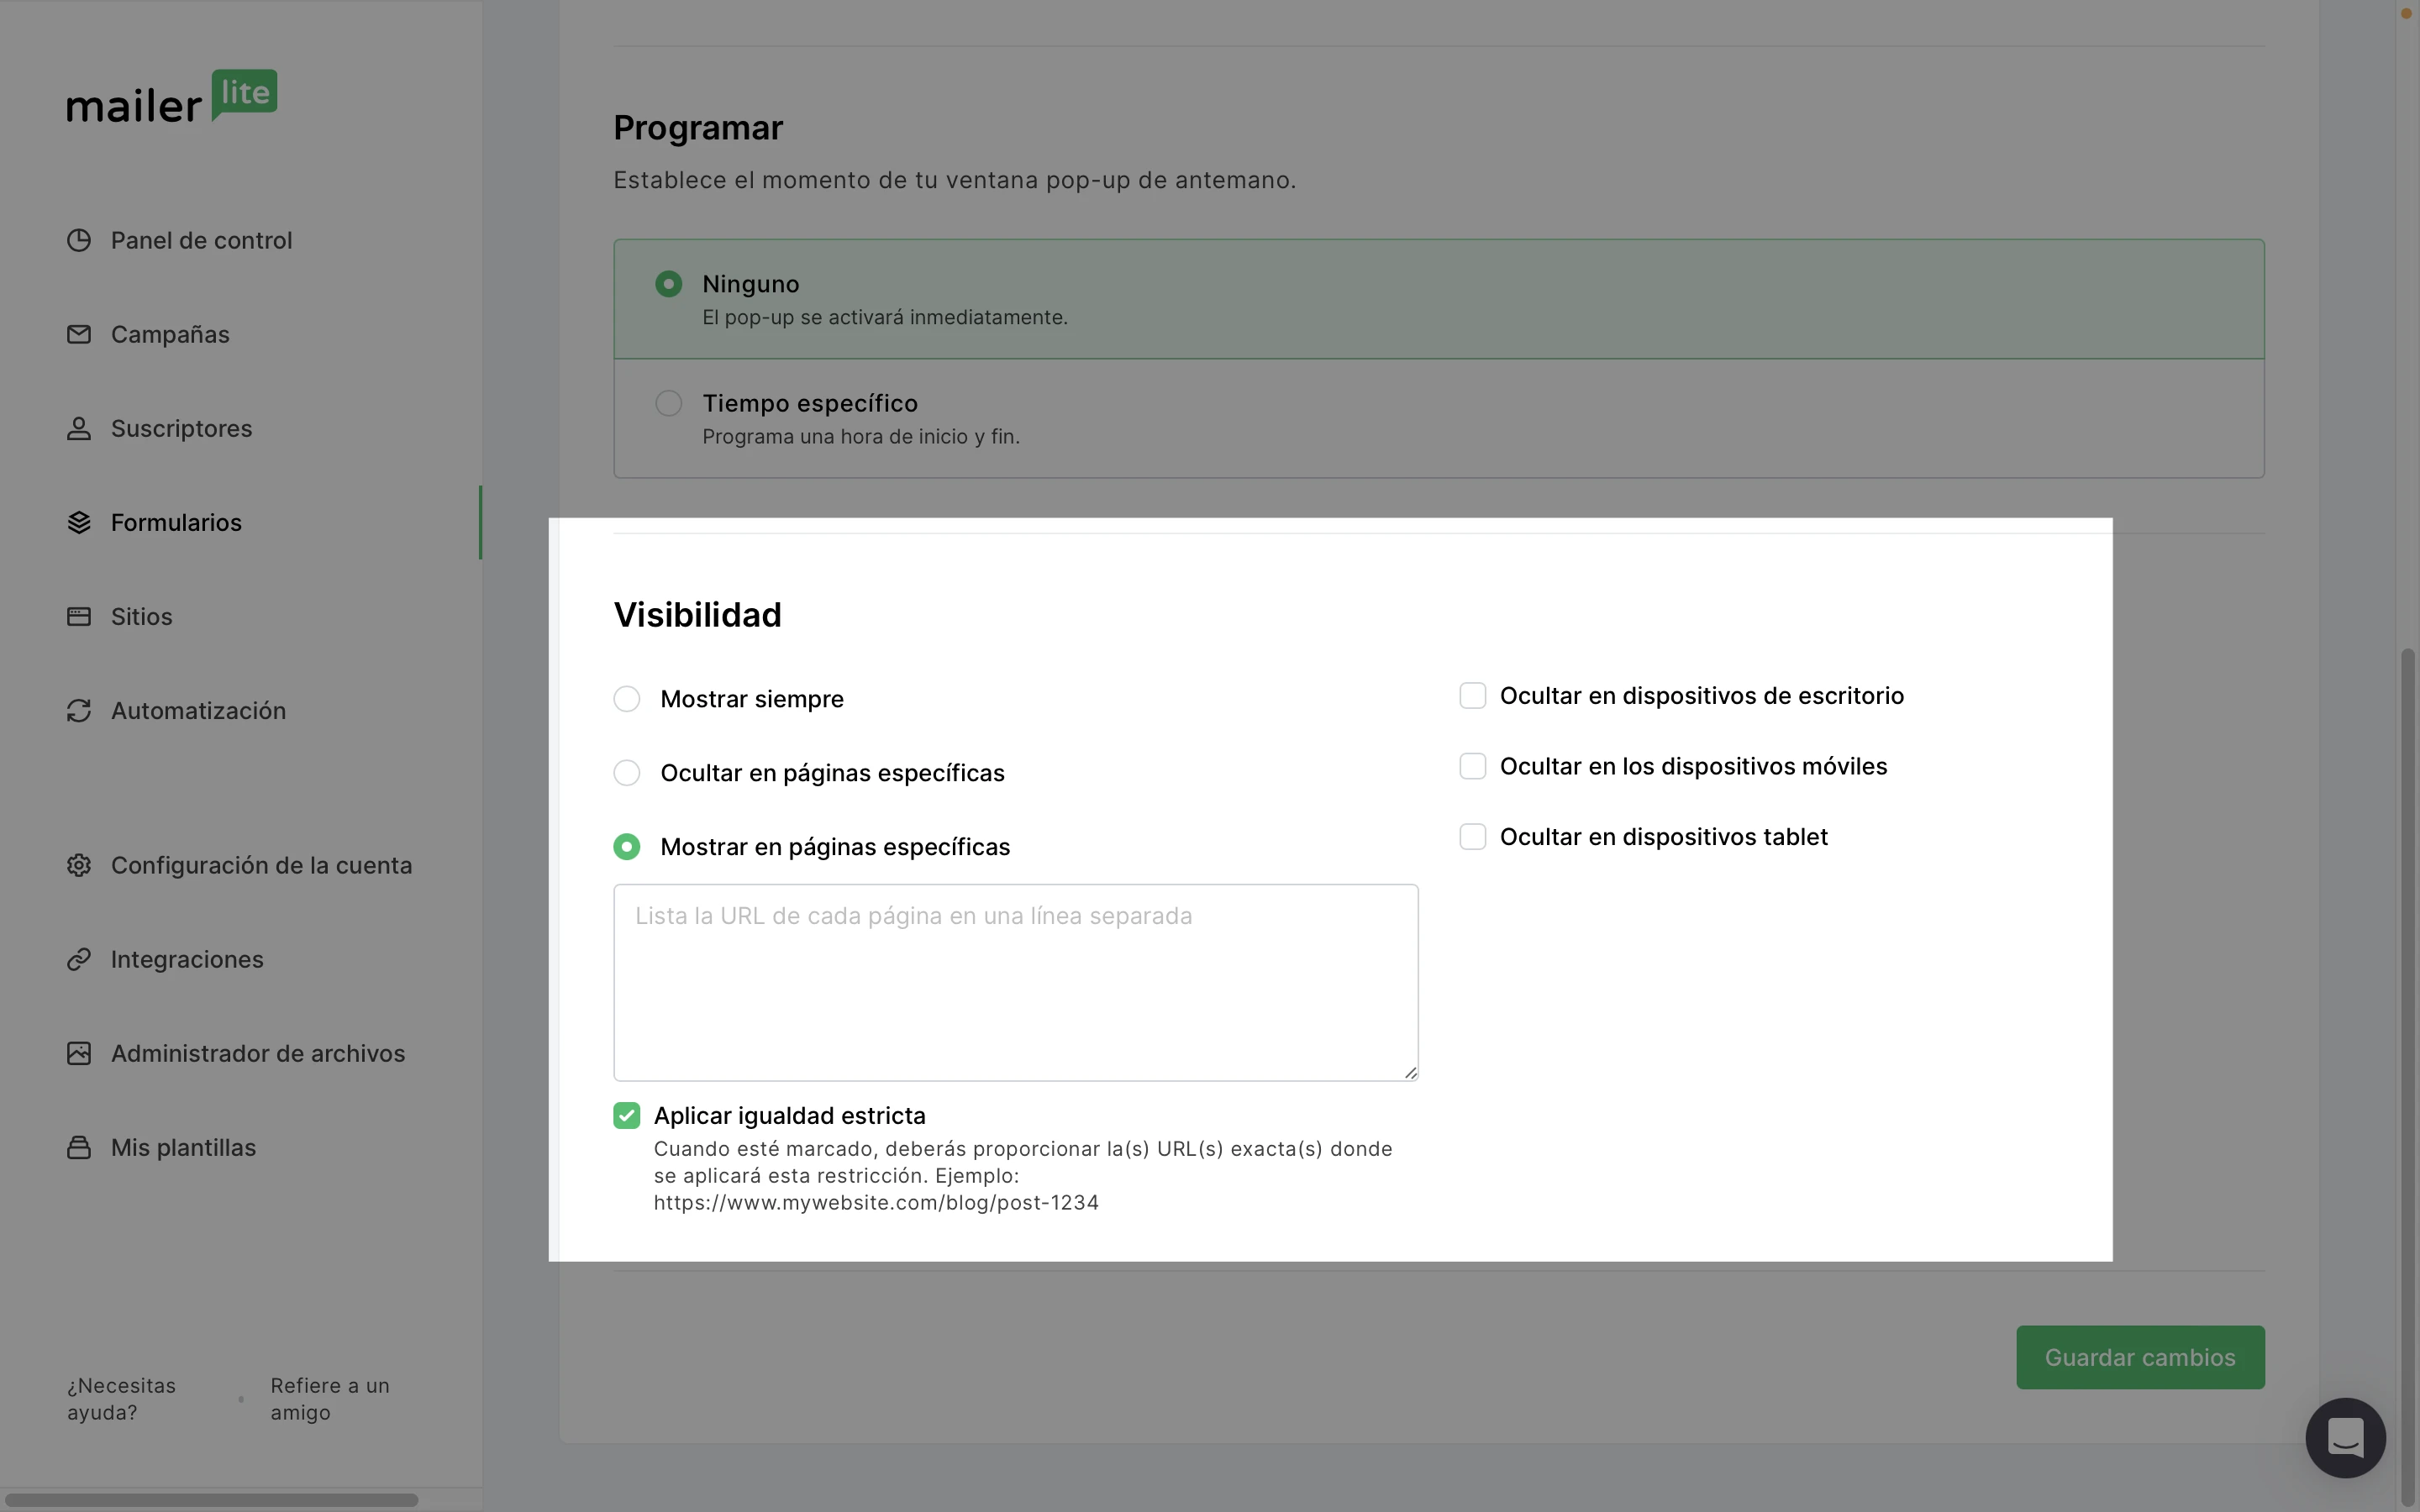Image resolution: width=2420 pixels, height=1512 pixels.
Task: Click the Automatización refresh arrows icon
Action: point(79,710)
